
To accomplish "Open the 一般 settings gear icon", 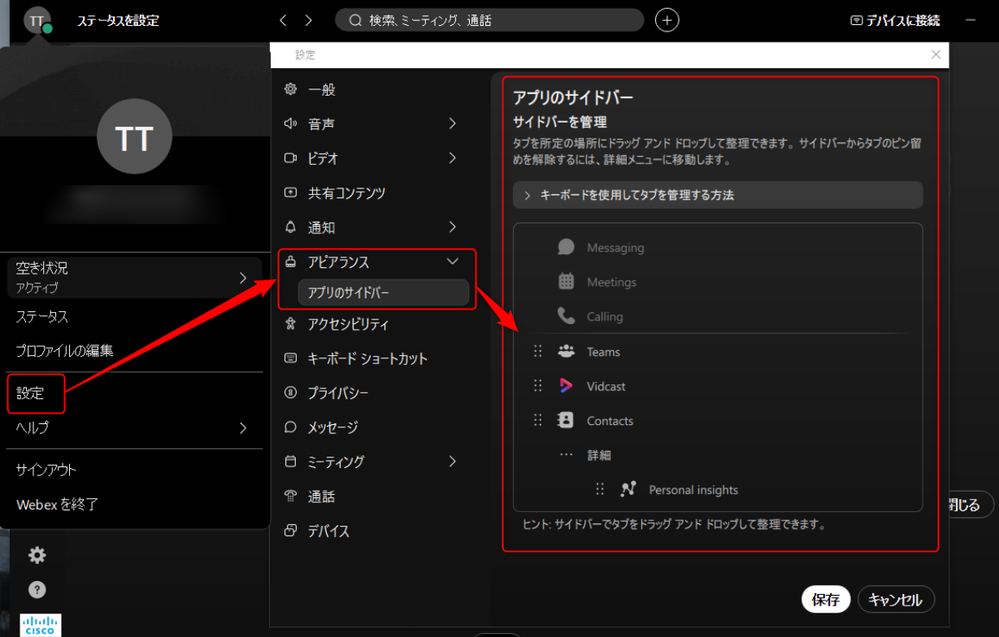I will 291,89.
